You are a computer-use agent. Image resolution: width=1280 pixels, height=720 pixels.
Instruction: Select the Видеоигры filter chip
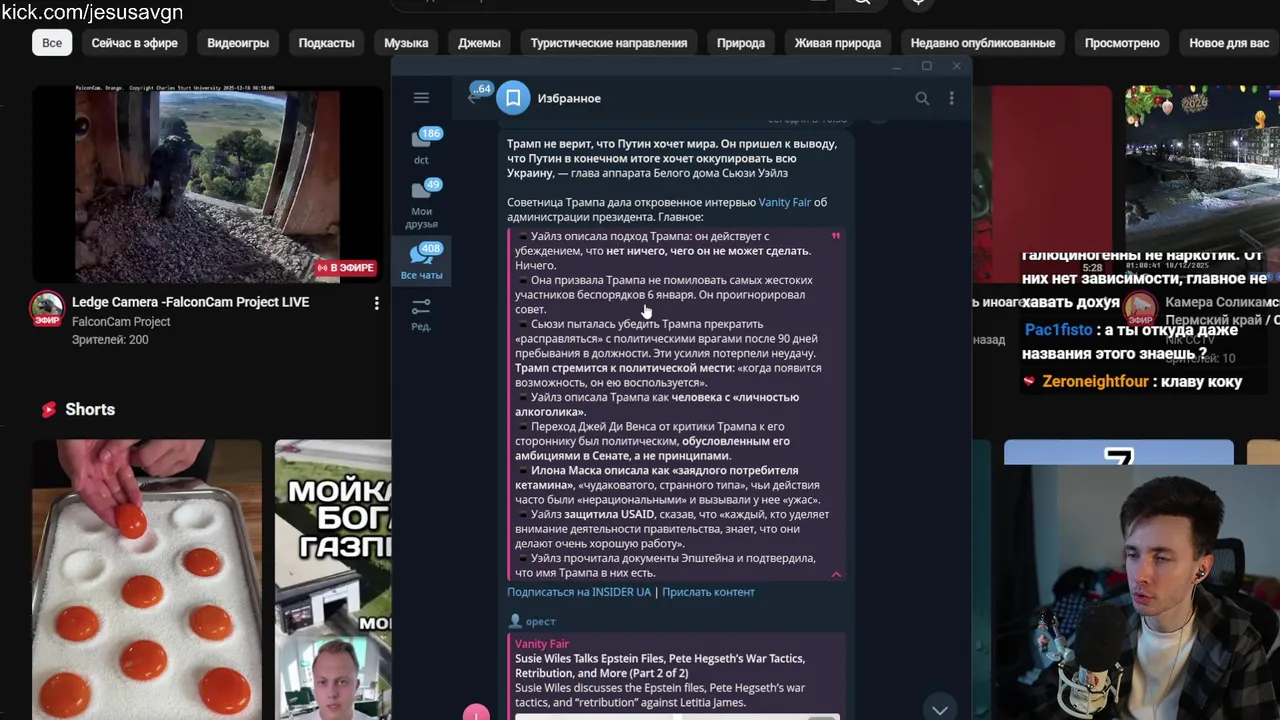click(238, 43)
